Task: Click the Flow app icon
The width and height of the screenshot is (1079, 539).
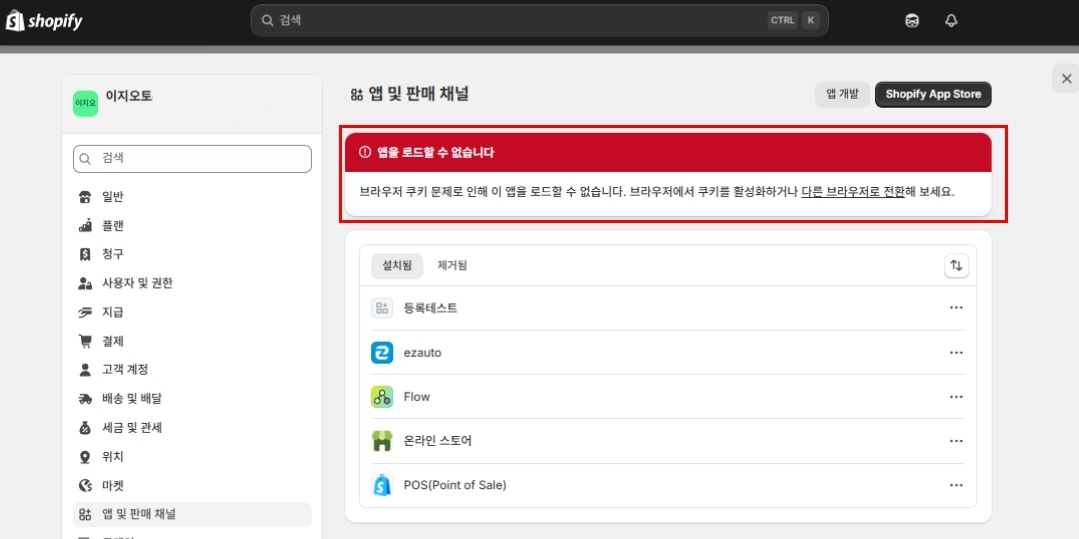Action: (382, 397)
